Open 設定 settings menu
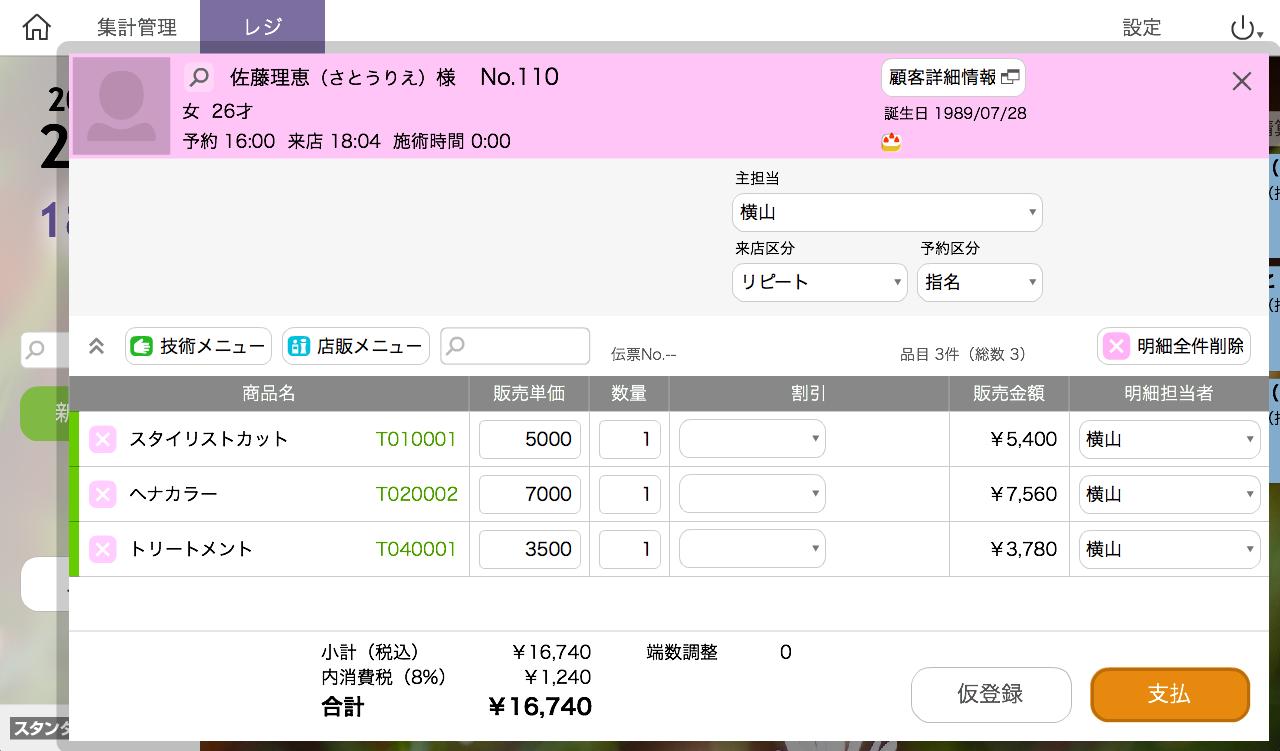 coord(1142,28)
